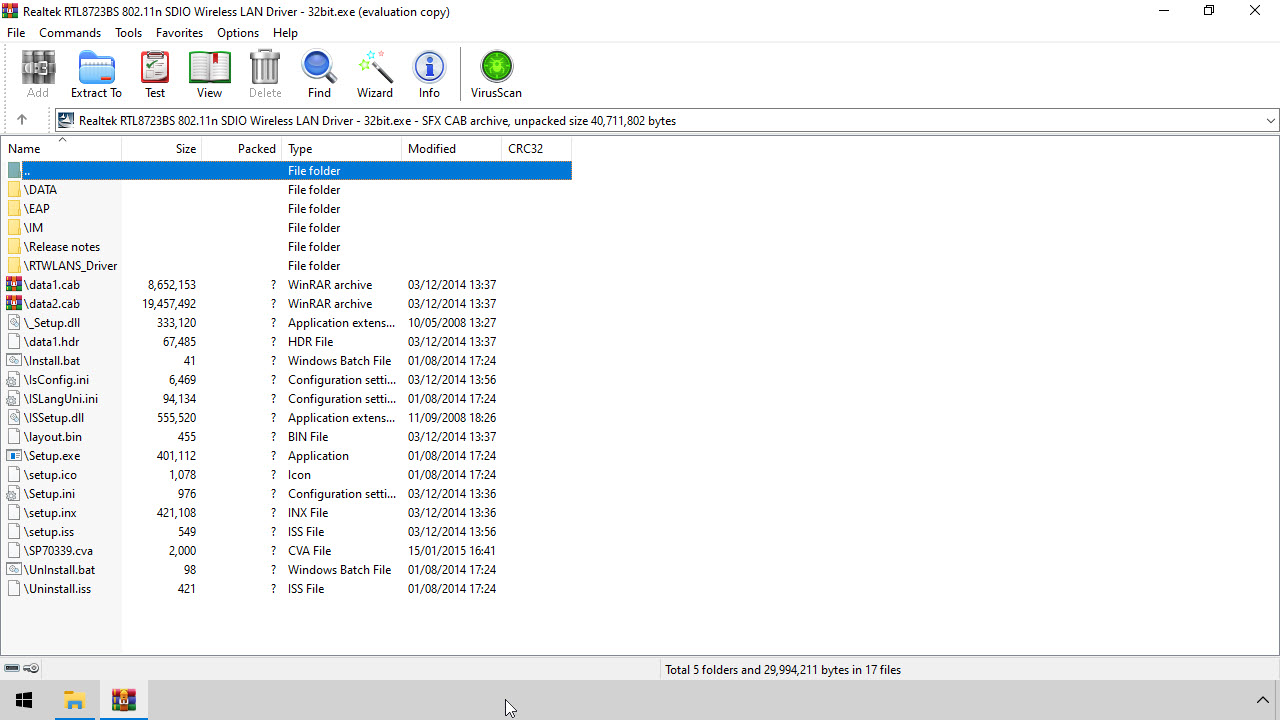Screen dimensions: 1280x720
Task: Show hidden system tray icons
Action: [x=1262, y=700]
